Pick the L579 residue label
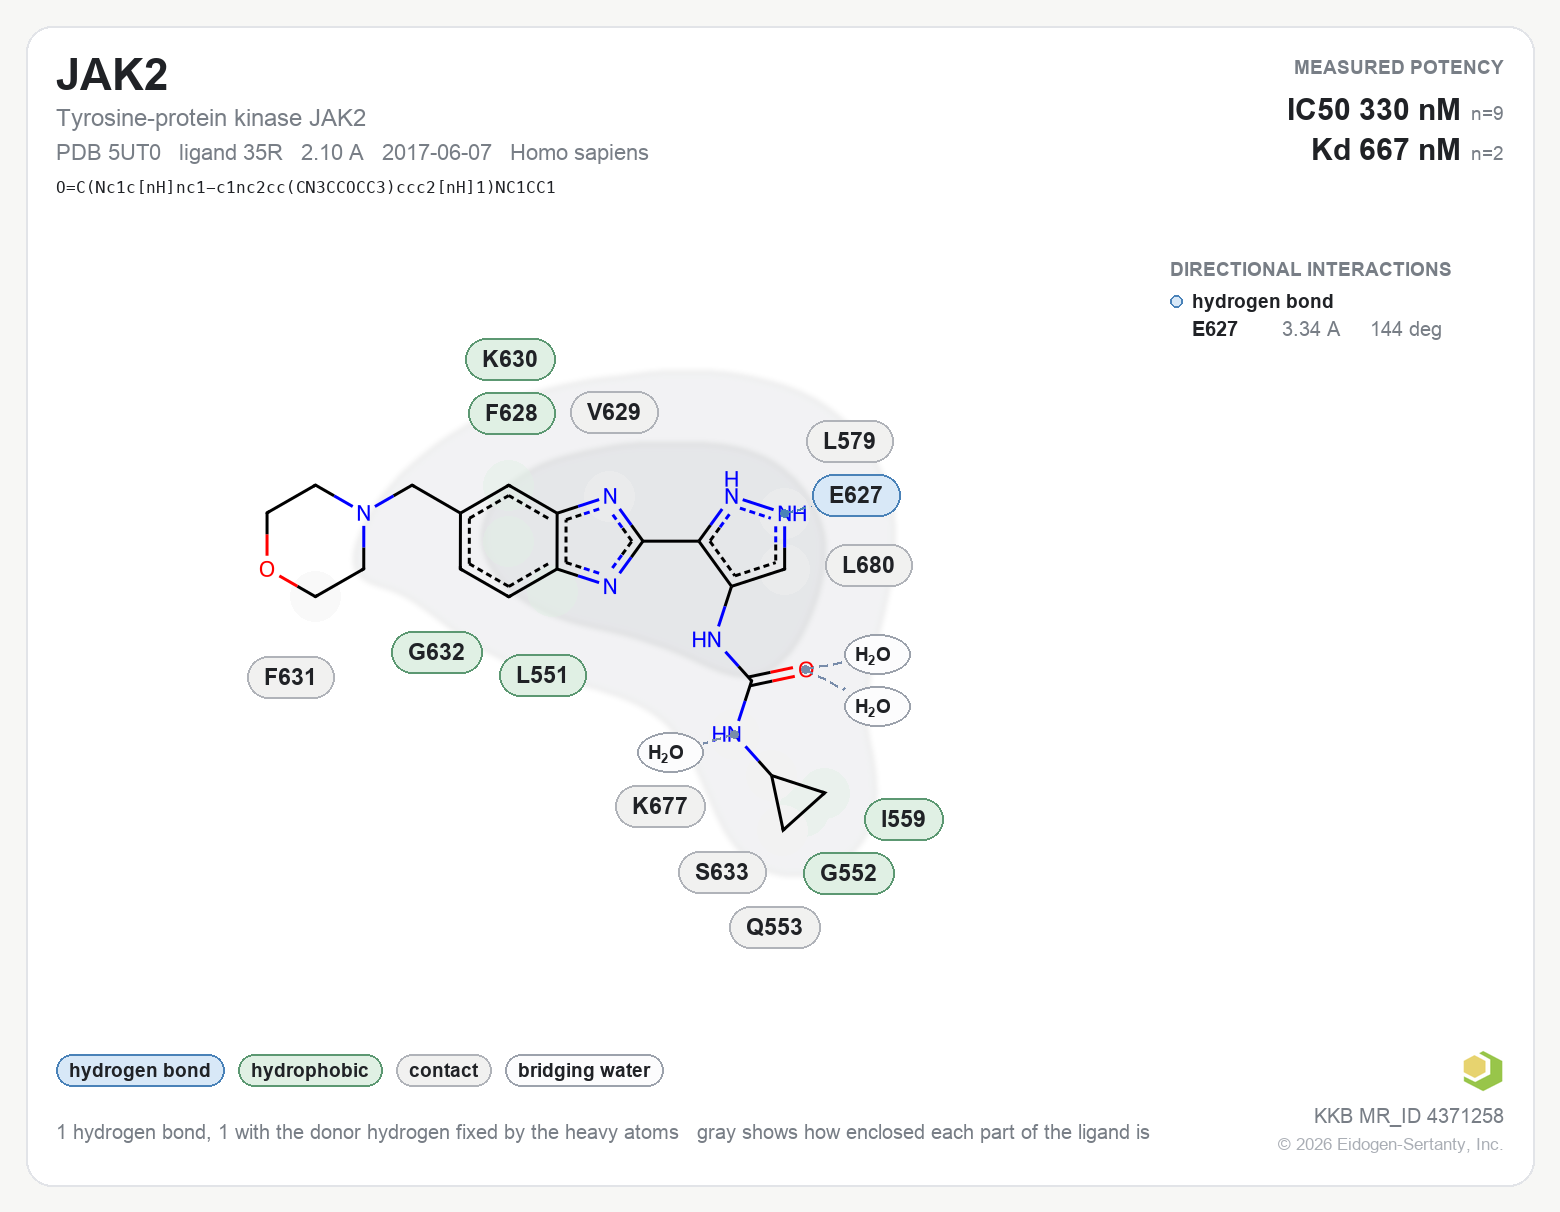 (849, 441)
